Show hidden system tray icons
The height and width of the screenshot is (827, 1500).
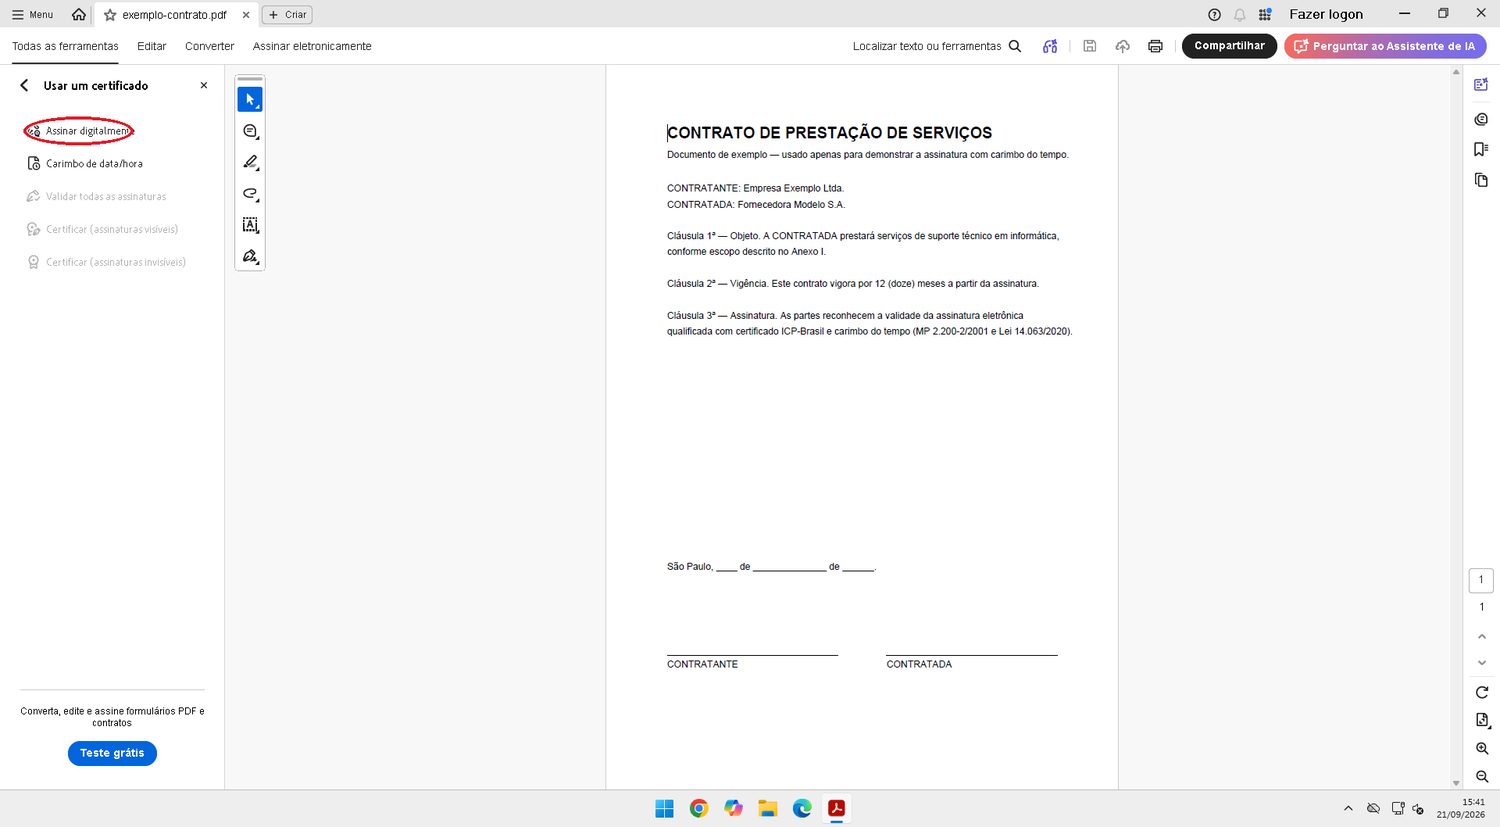(x=1348, y=808)
